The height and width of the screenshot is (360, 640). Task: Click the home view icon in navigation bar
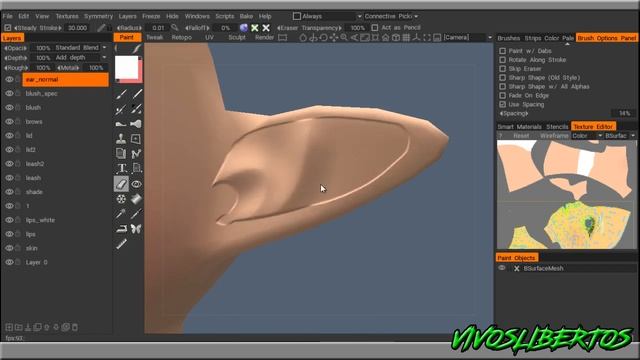[x=385, y=38]
